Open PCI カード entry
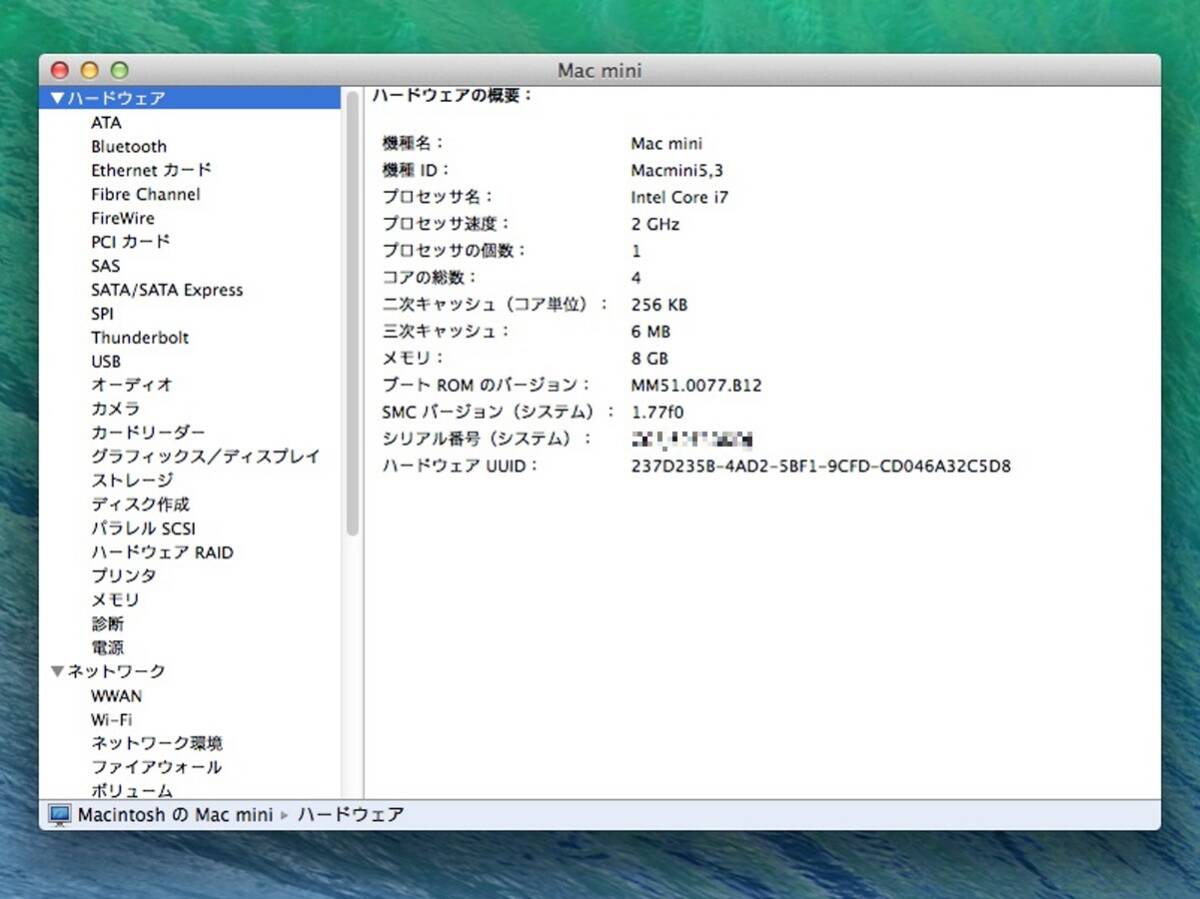 [x=130, y=242]
